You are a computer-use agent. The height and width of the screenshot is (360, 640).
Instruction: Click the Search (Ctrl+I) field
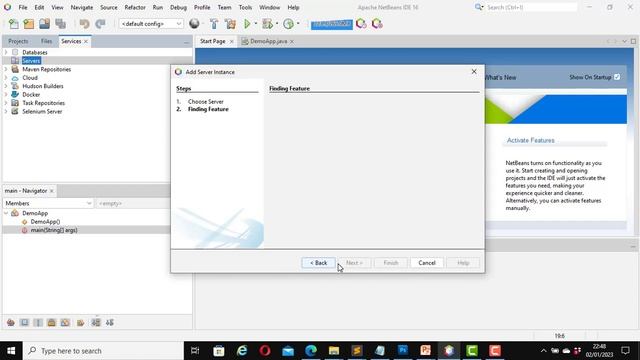click(x=531, y=7)
